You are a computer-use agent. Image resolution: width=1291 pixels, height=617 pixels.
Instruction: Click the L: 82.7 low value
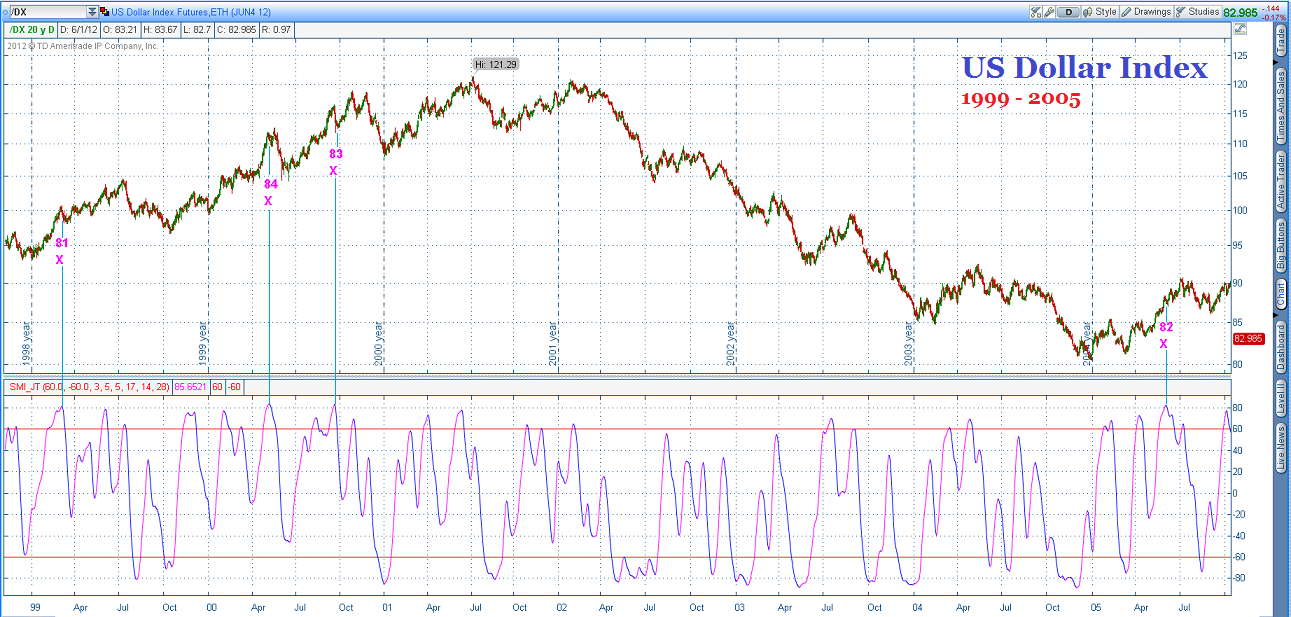tap(197, 30)
